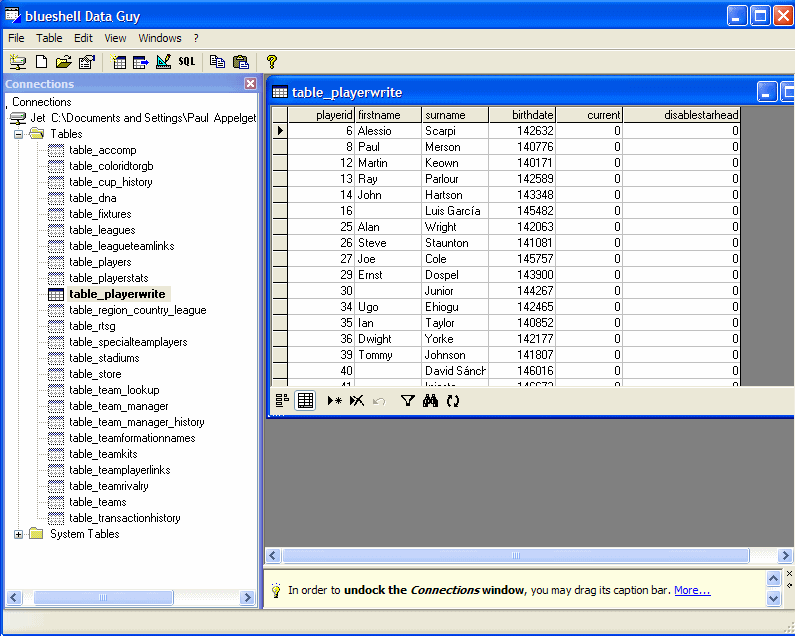Click the new connection toolbar icon
795x636 pixels.
pyautogui.click(x=17, y=62)
